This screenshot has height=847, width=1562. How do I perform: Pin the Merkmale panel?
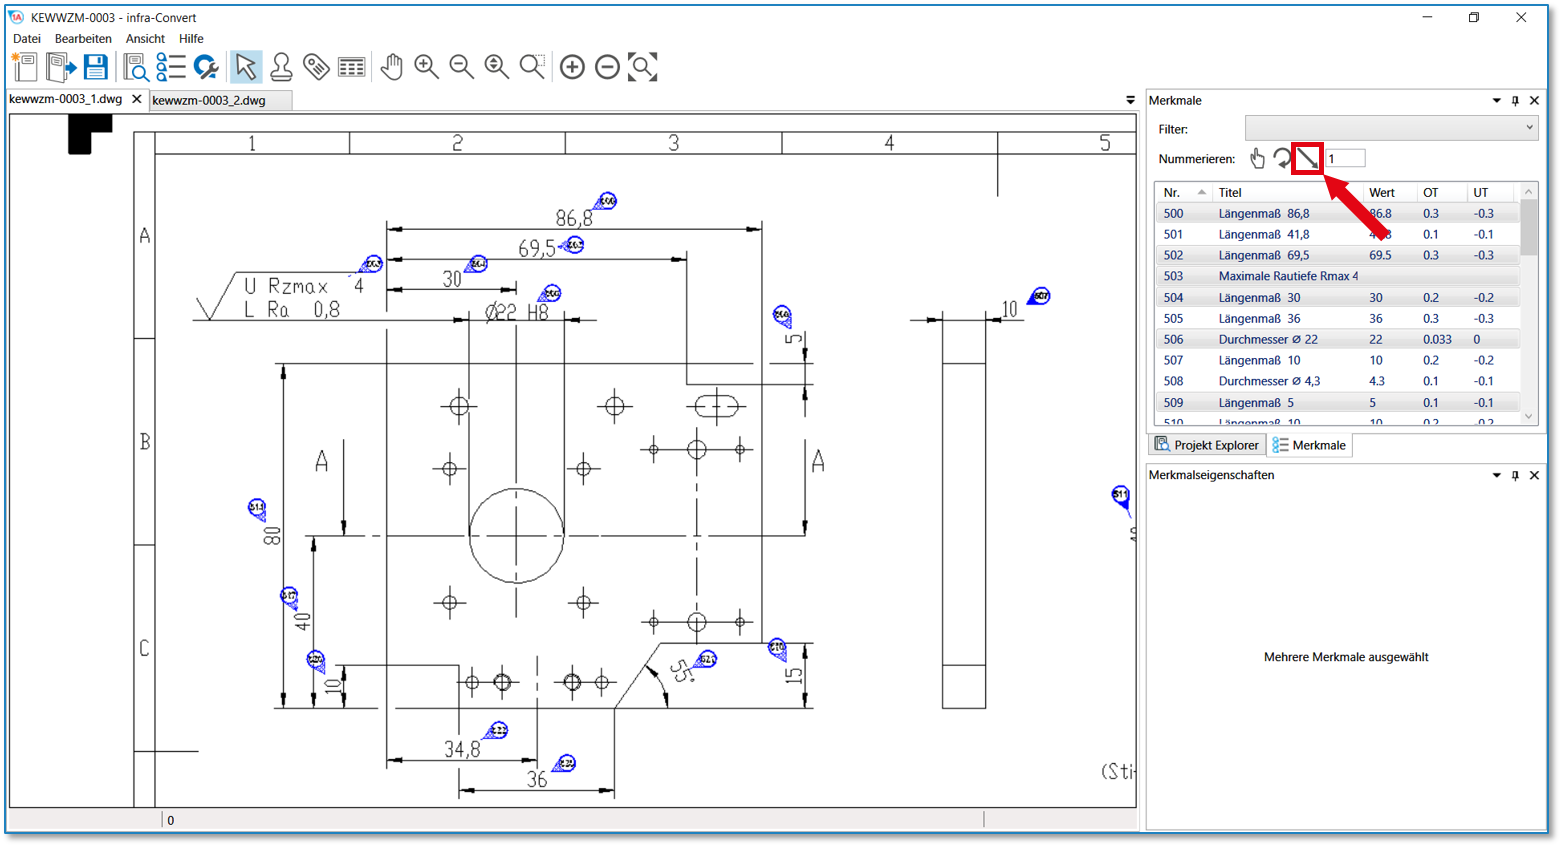pyautogui.click(x=1515, y=101)
